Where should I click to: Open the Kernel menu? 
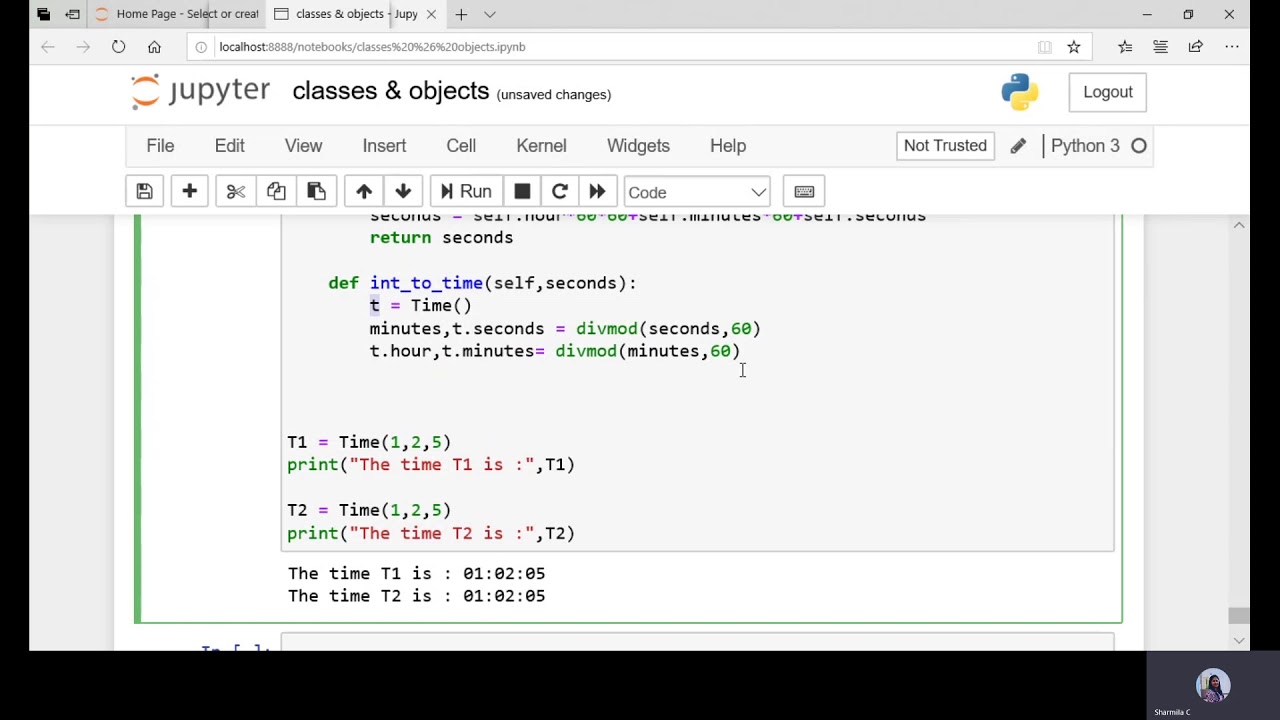click(541, 146)
